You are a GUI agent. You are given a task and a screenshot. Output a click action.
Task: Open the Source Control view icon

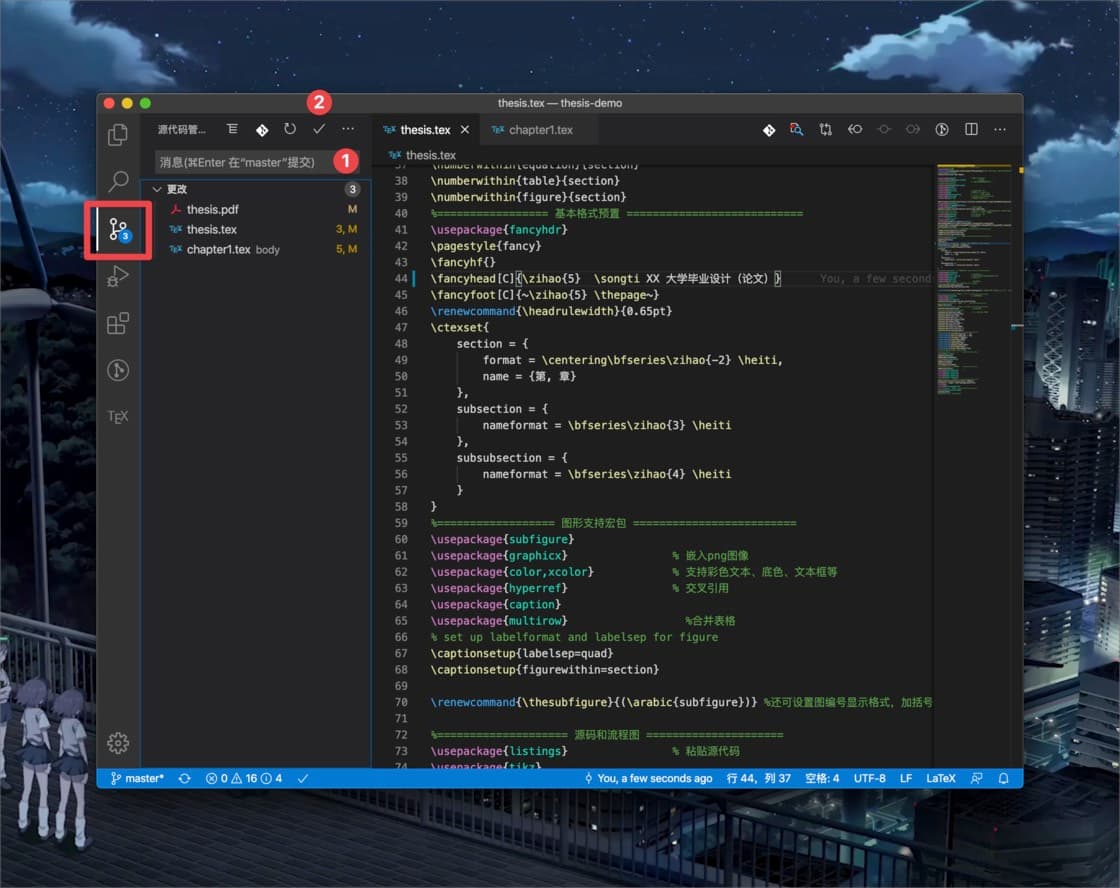(118, 229)
